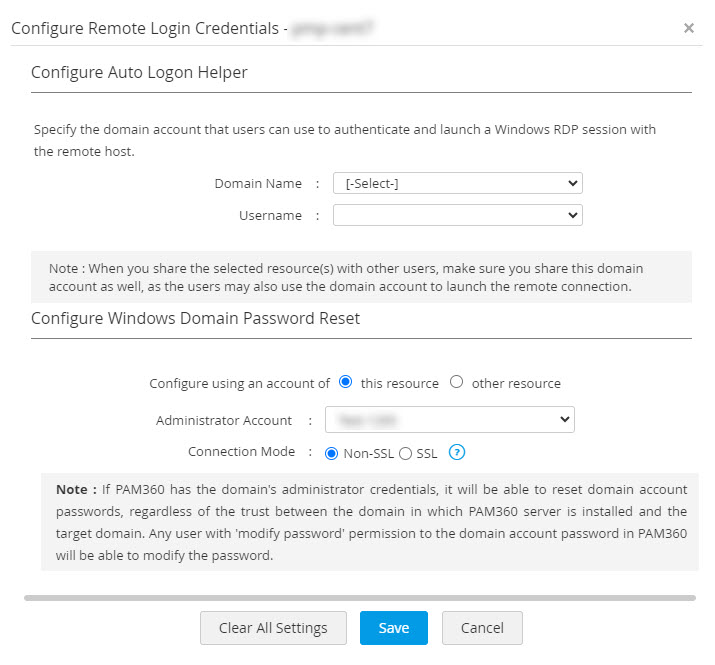This screenshot has height=665, width=715.
Task: Expand the Username dropdown list
Action: point(458,215)
